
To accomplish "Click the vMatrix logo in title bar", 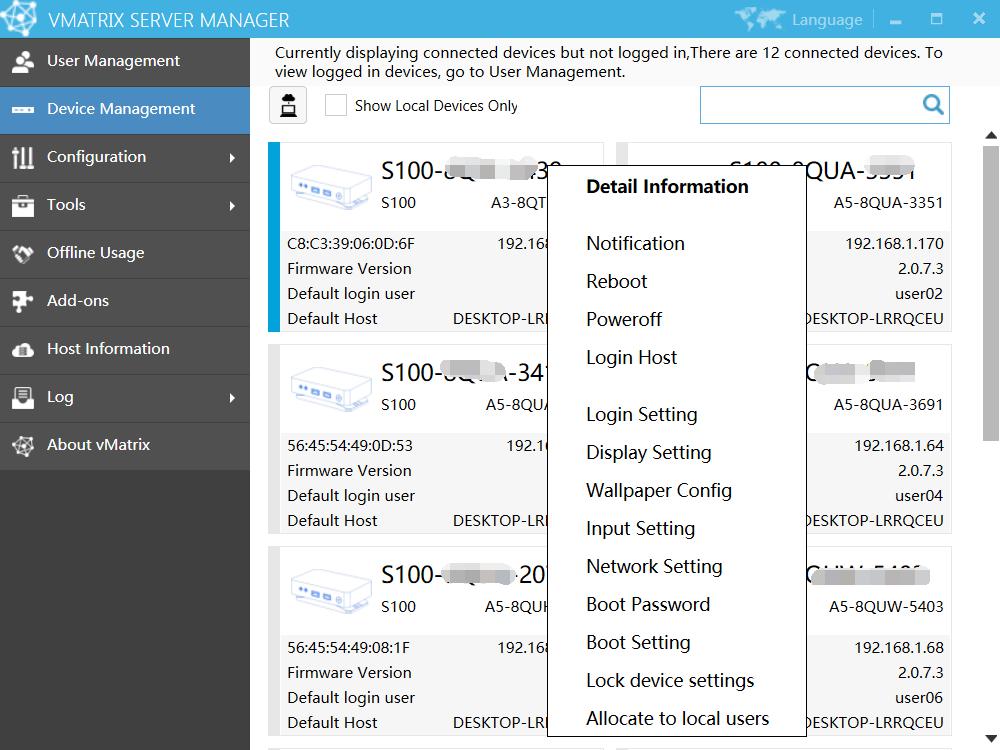I will pos(18,18).
